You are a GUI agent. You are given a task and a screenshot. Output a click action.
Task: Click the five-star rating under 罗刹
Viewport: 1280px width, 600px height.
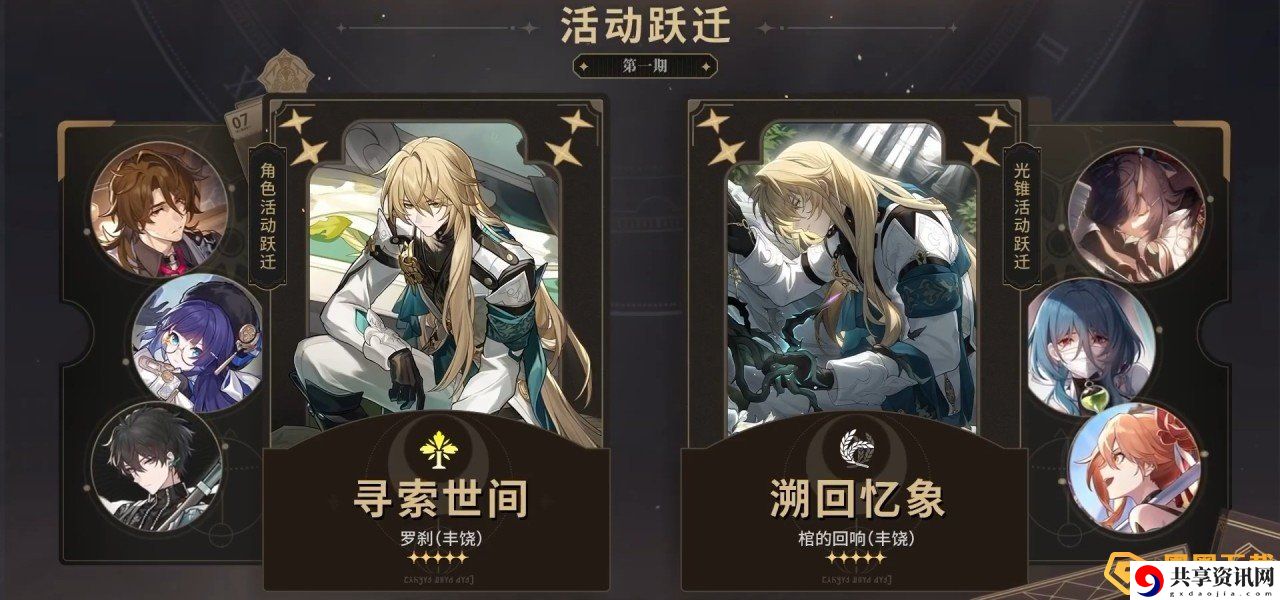(439, 557)
